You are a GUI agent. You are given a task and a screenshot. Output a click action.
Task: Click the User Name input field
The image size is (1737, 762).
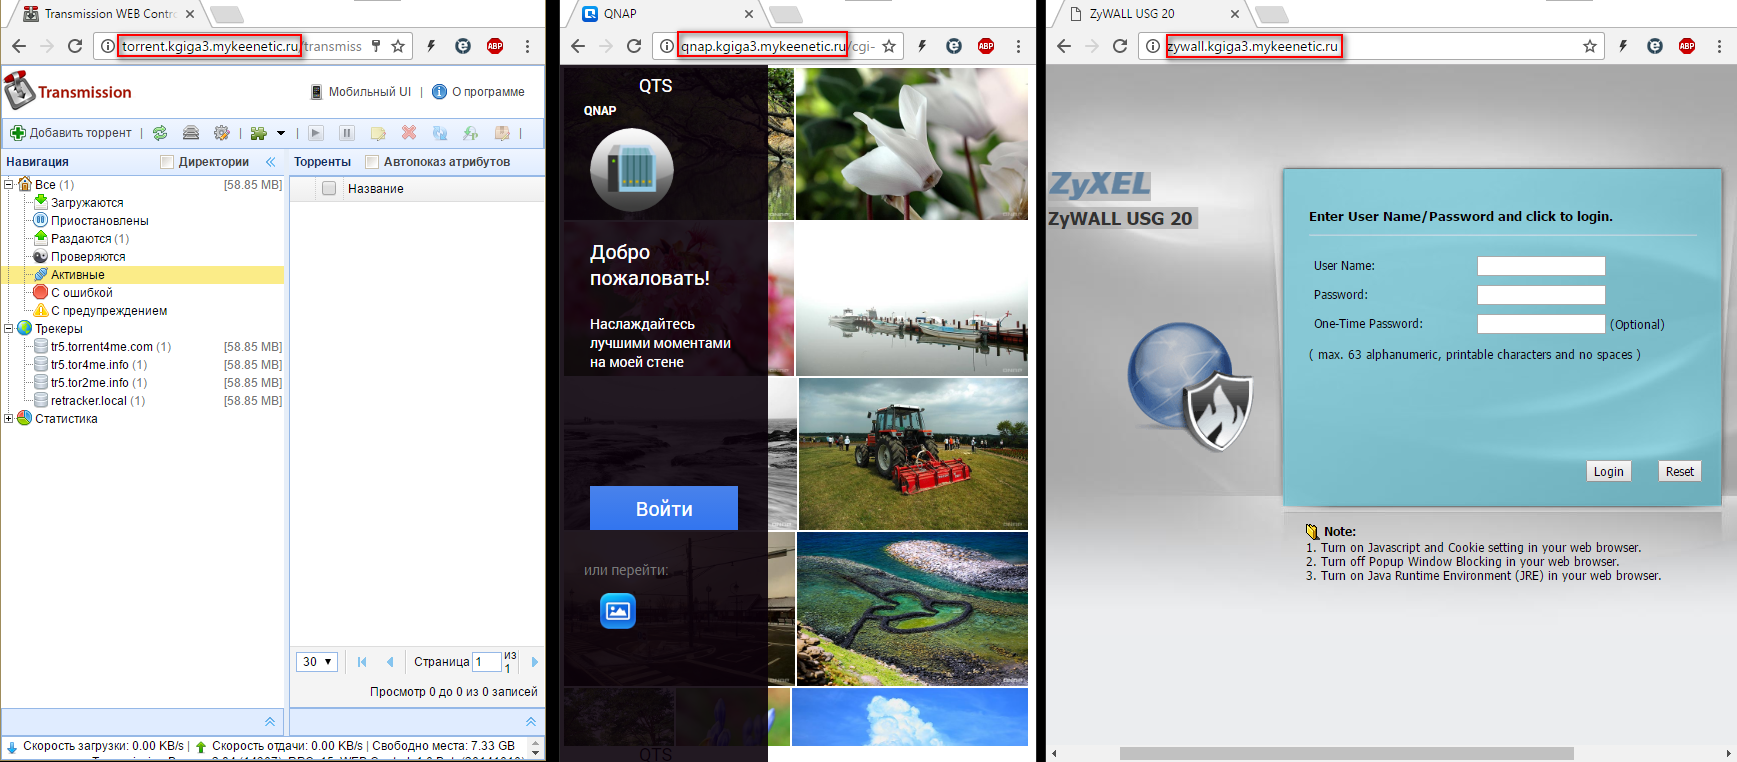1541,266
